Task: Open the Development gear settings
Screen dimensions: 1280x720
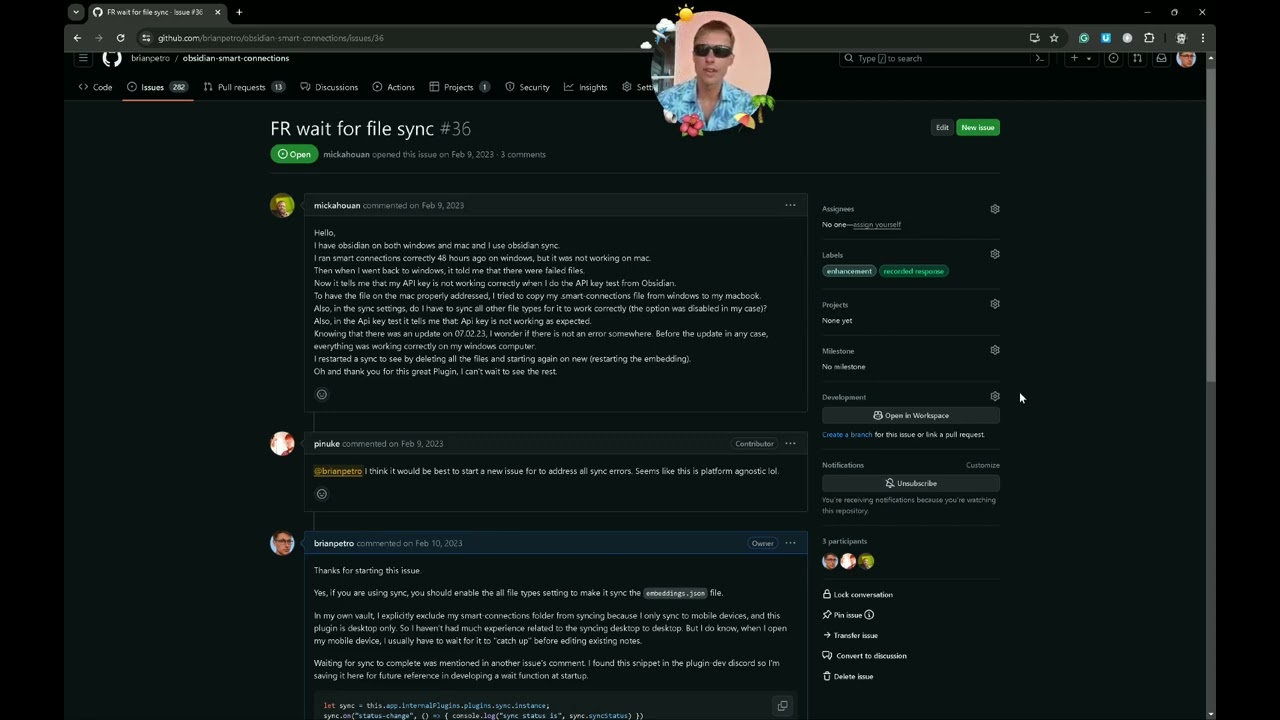Action: pos(995,396)
